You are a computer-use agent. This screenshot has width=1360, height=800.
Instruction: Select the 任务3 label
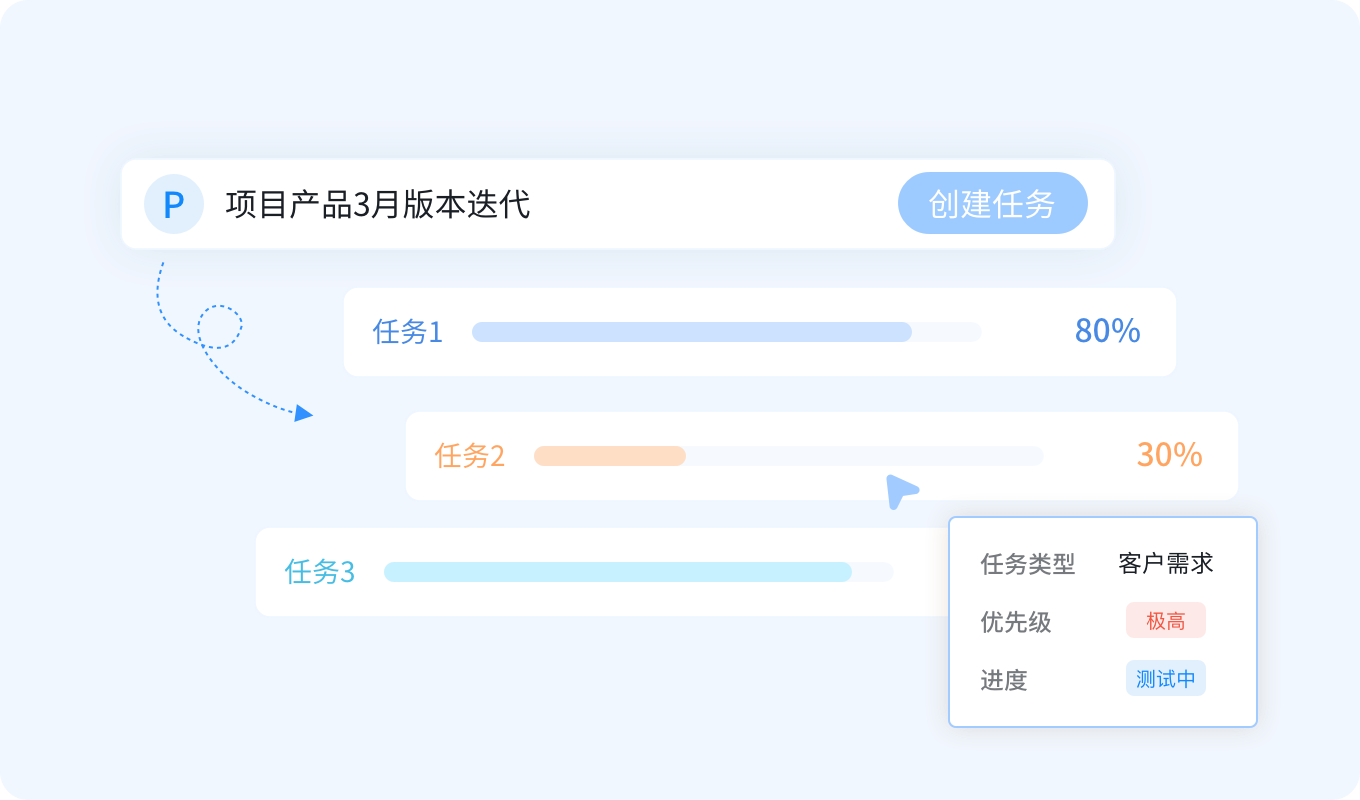click(319, 572)
